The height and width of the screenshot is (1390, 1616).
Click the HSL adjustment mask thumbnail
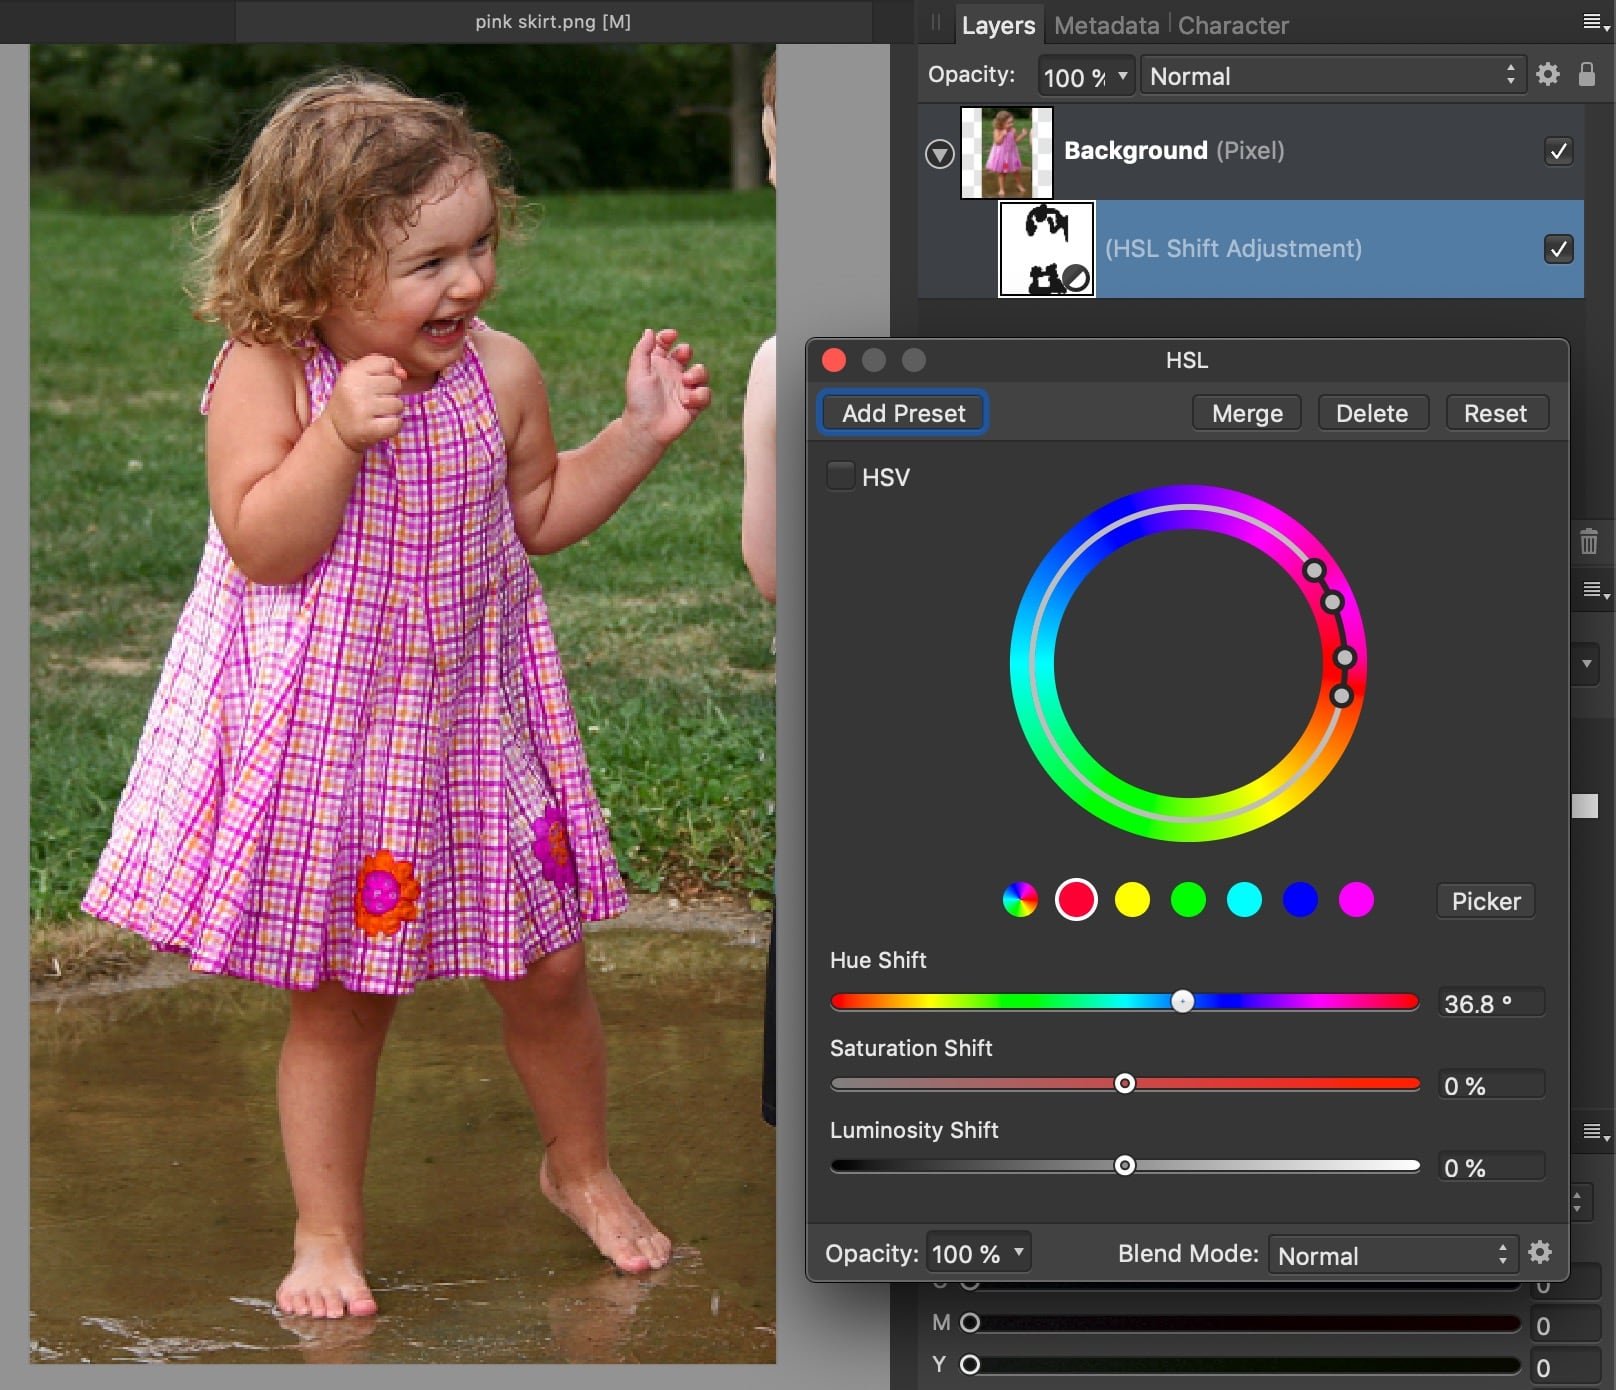[x=1047, y=249]
